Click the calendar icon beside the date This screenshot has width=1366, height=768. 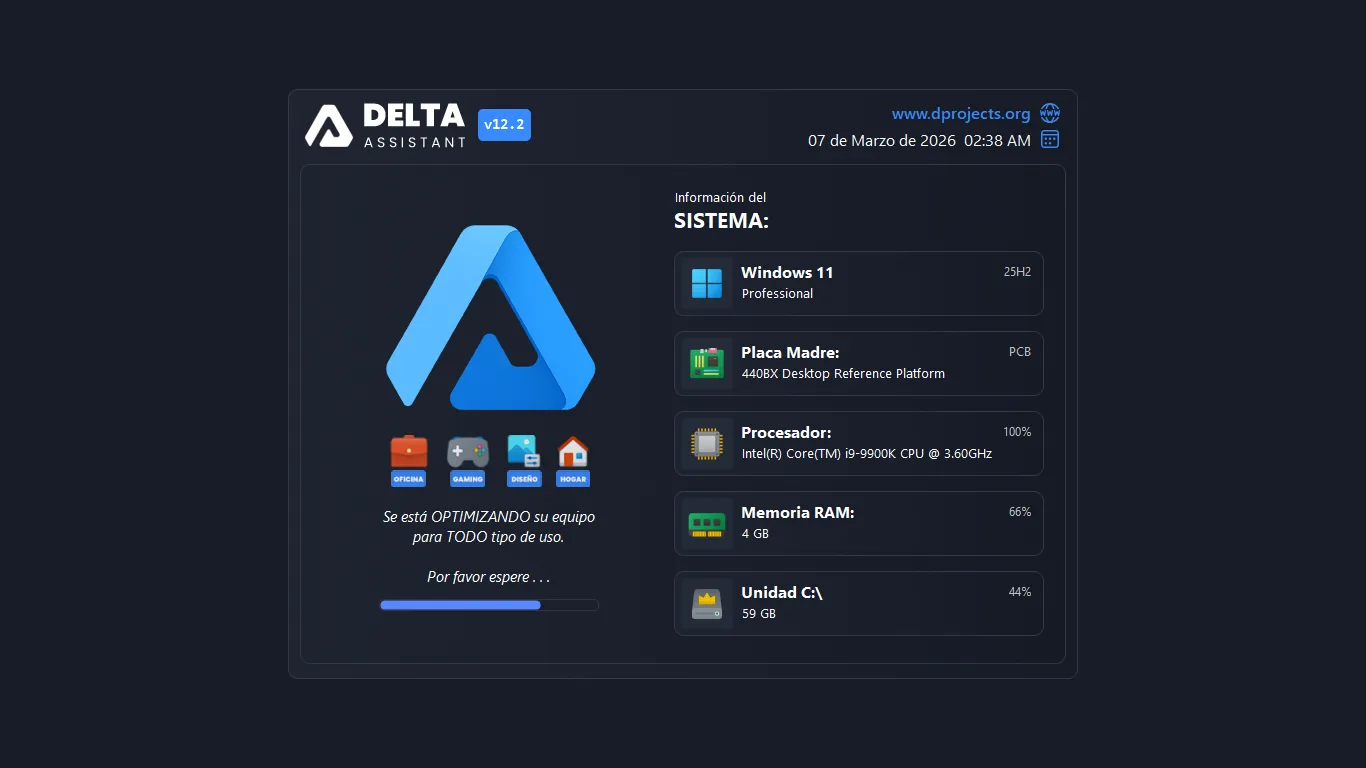[x=1050, y=140]
